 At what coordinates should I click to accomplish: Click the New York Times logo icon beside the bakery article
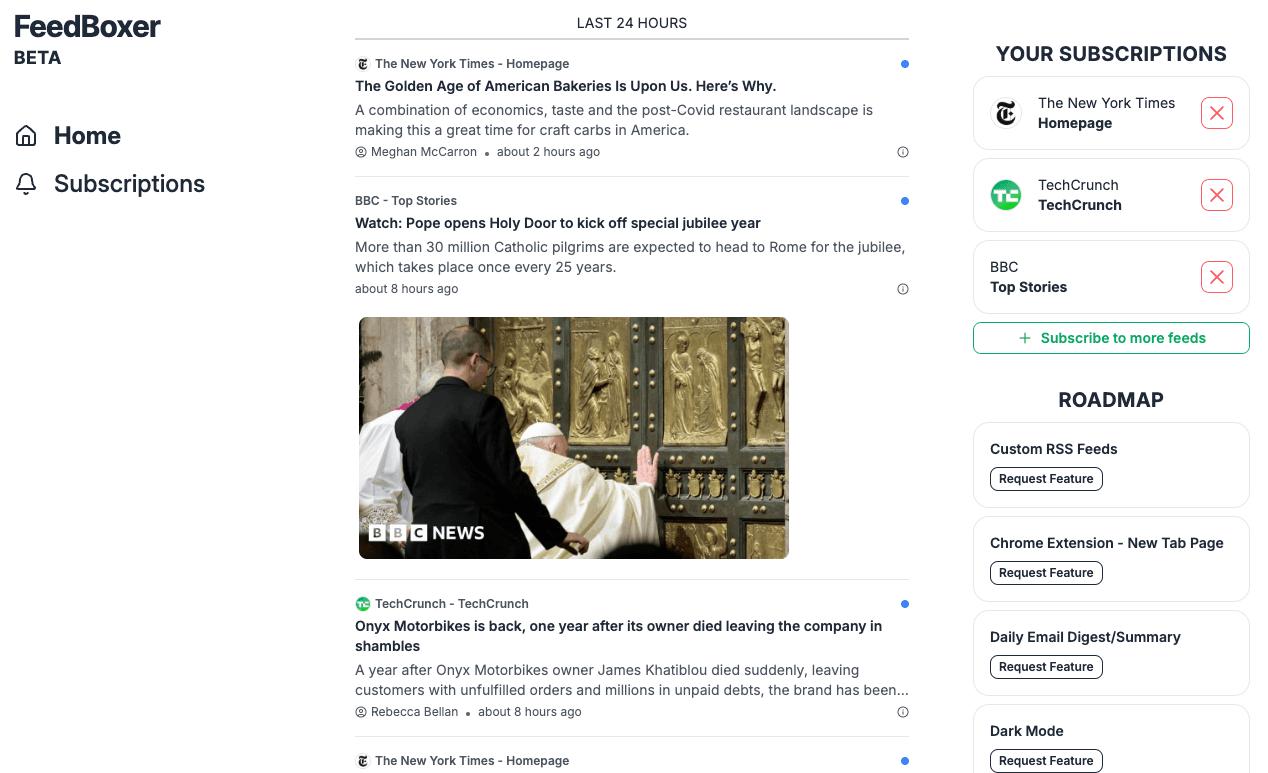pyautogui.click(x=362, y=63)
